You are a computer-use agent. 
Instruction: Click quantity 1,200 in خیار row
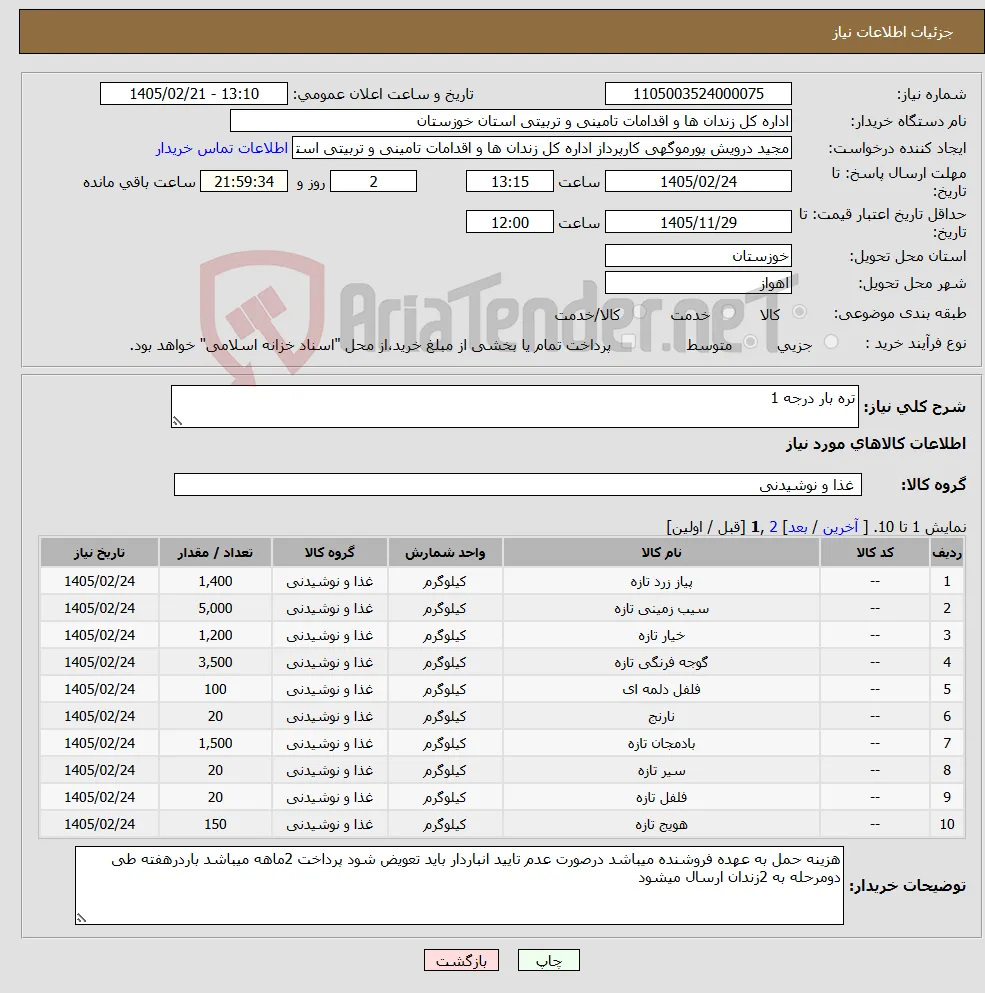(215, 635)
